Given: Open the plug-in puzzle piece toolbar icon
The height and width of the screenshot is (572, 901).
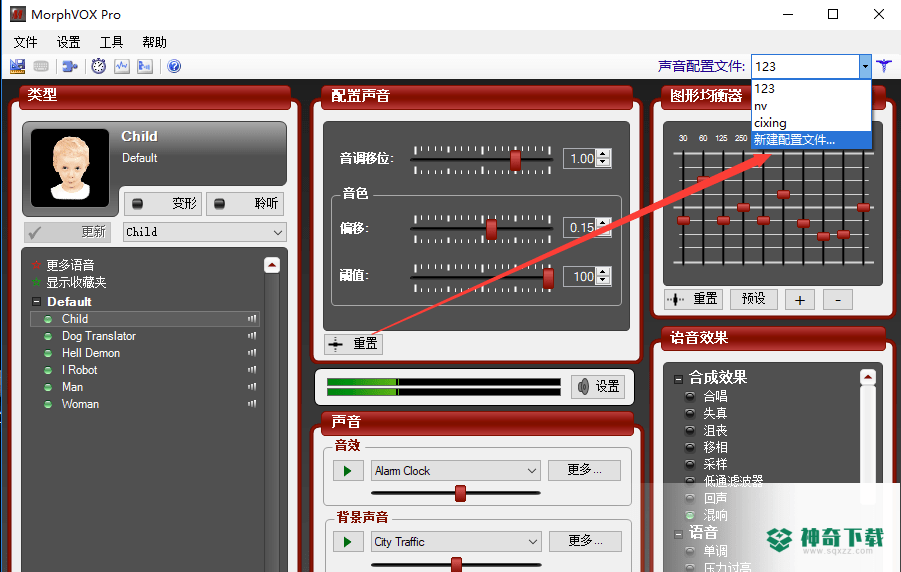Looking at the screenshot, I should (70, 67).
